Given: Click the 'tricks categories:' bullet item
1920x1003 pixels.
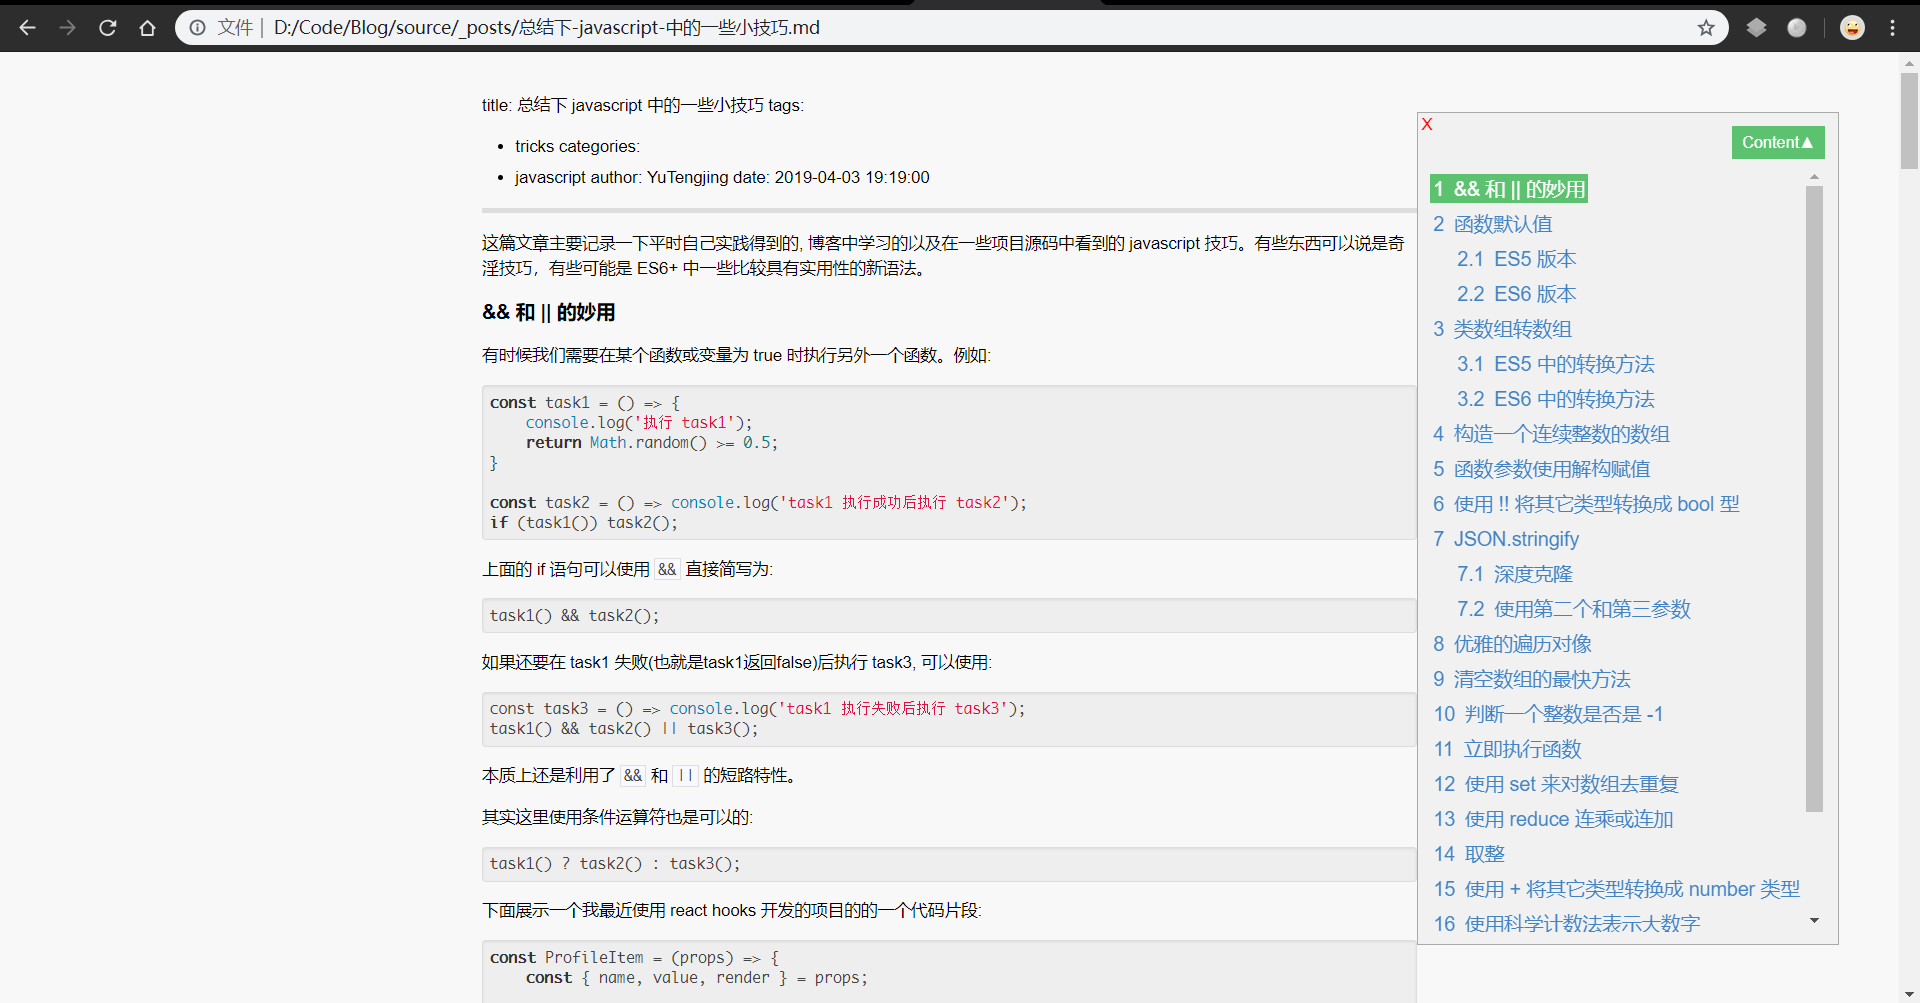Looking at the screenshot, I should tap(577, 146).
